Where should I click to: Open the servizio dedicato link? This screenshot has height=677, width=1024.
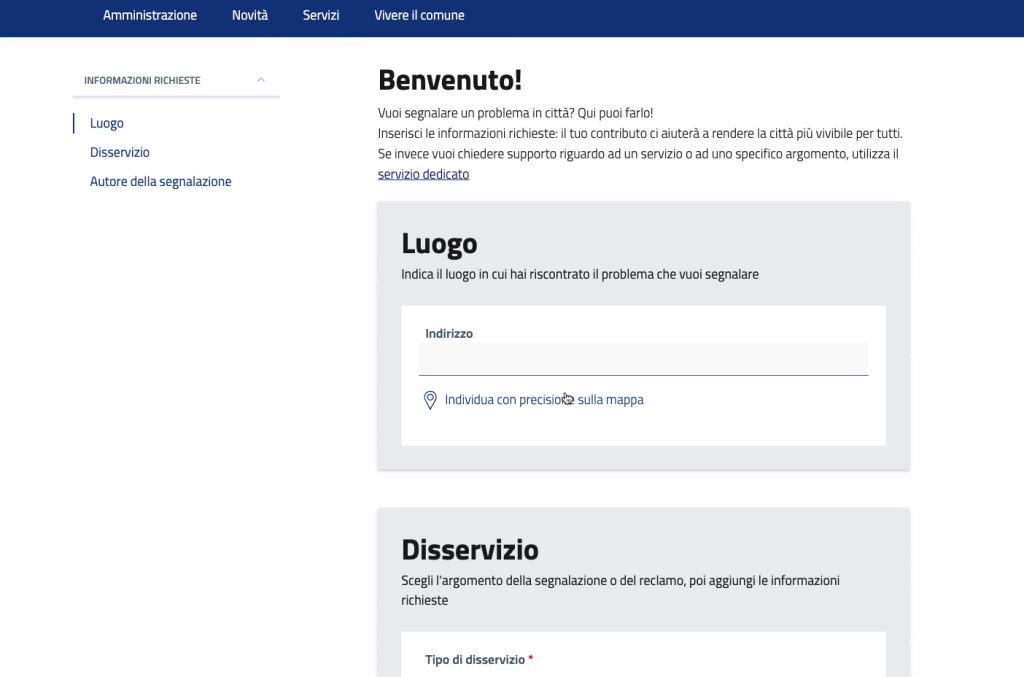coord(423,173)
